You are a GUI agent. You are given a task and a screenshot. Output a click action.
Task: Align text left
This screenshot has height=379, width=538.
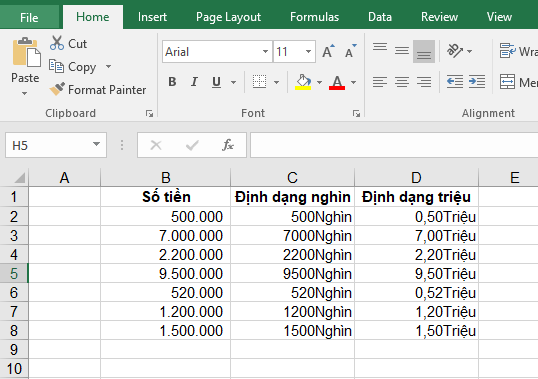coord(380,82)
